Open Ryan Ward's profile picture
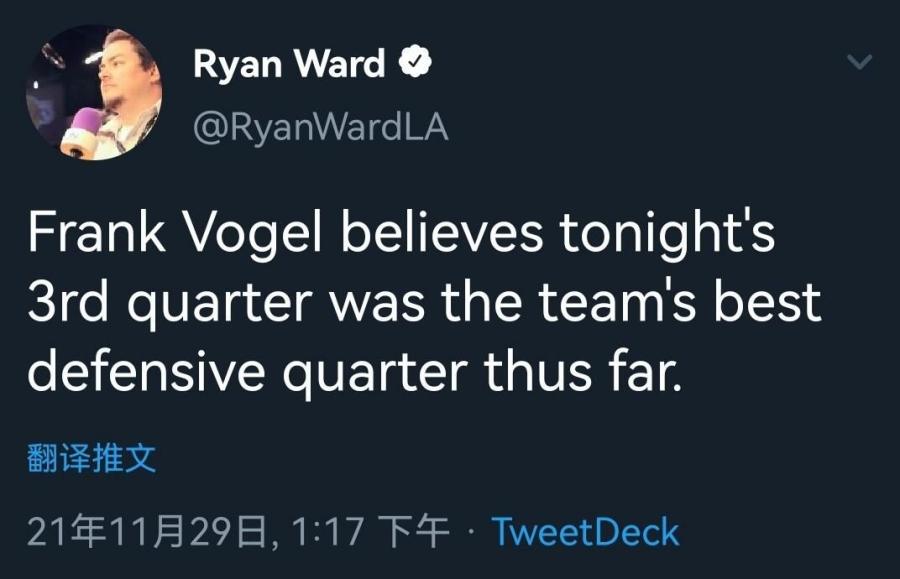The width and height of the screenshot is (900, 579). (94, 92)
